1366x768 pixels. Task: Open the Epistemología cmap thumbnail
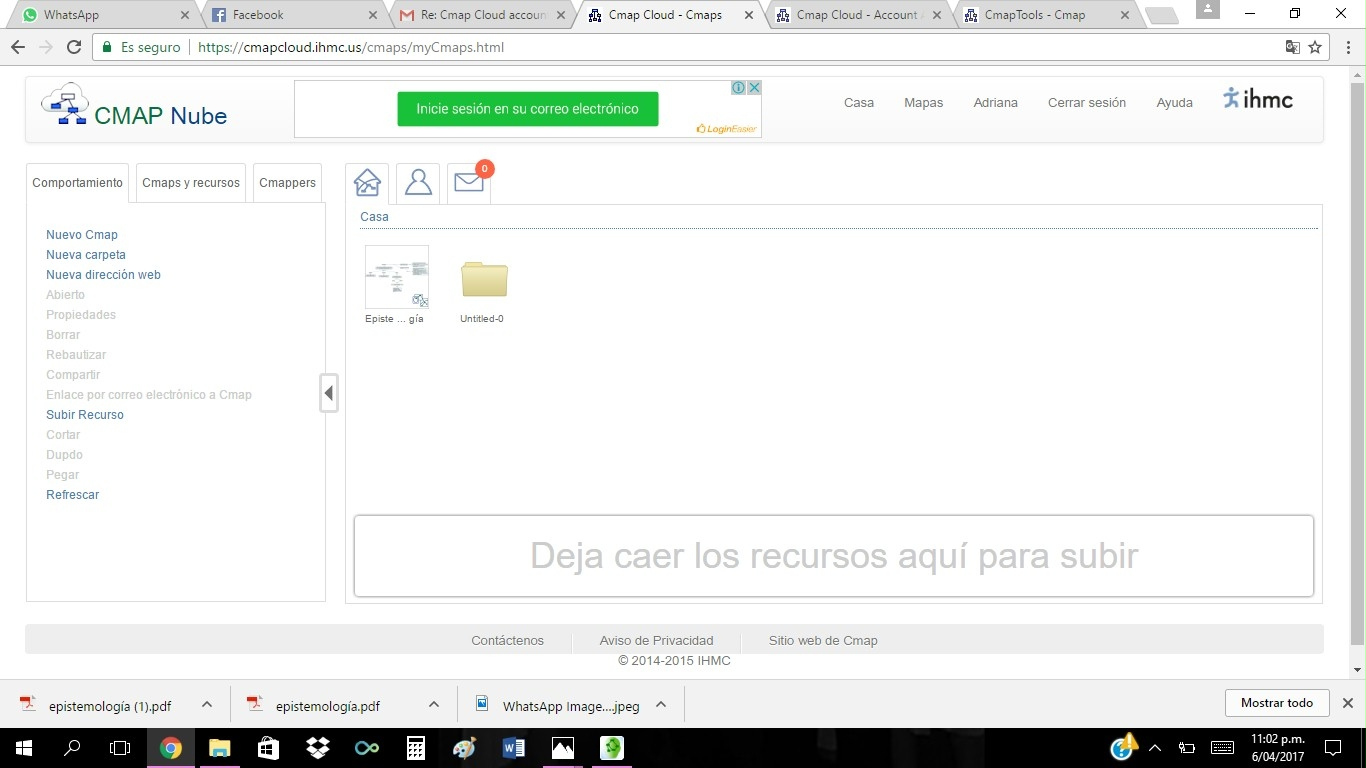pyautogui.click(x=397, y=277)
